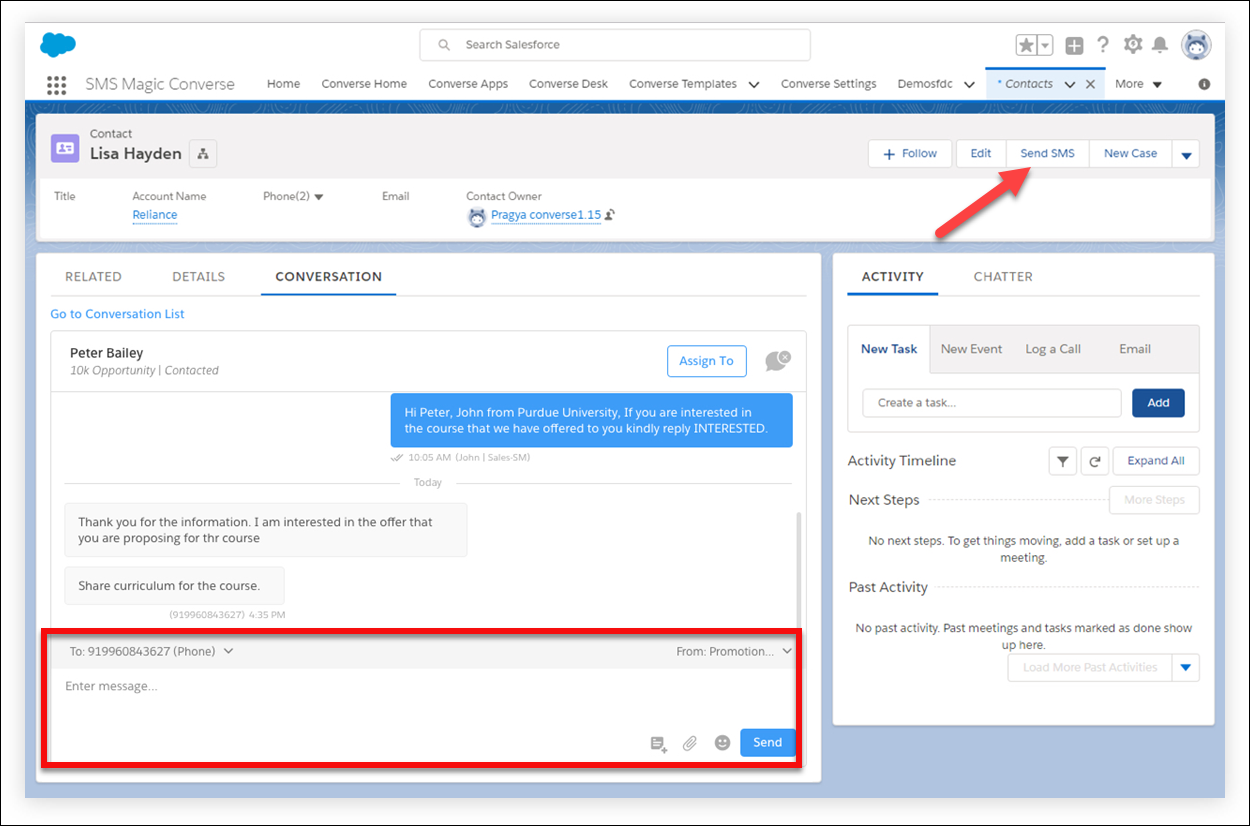Click inside the Search Salesforce field
The image size is (1250, 826).
(615, 45)
